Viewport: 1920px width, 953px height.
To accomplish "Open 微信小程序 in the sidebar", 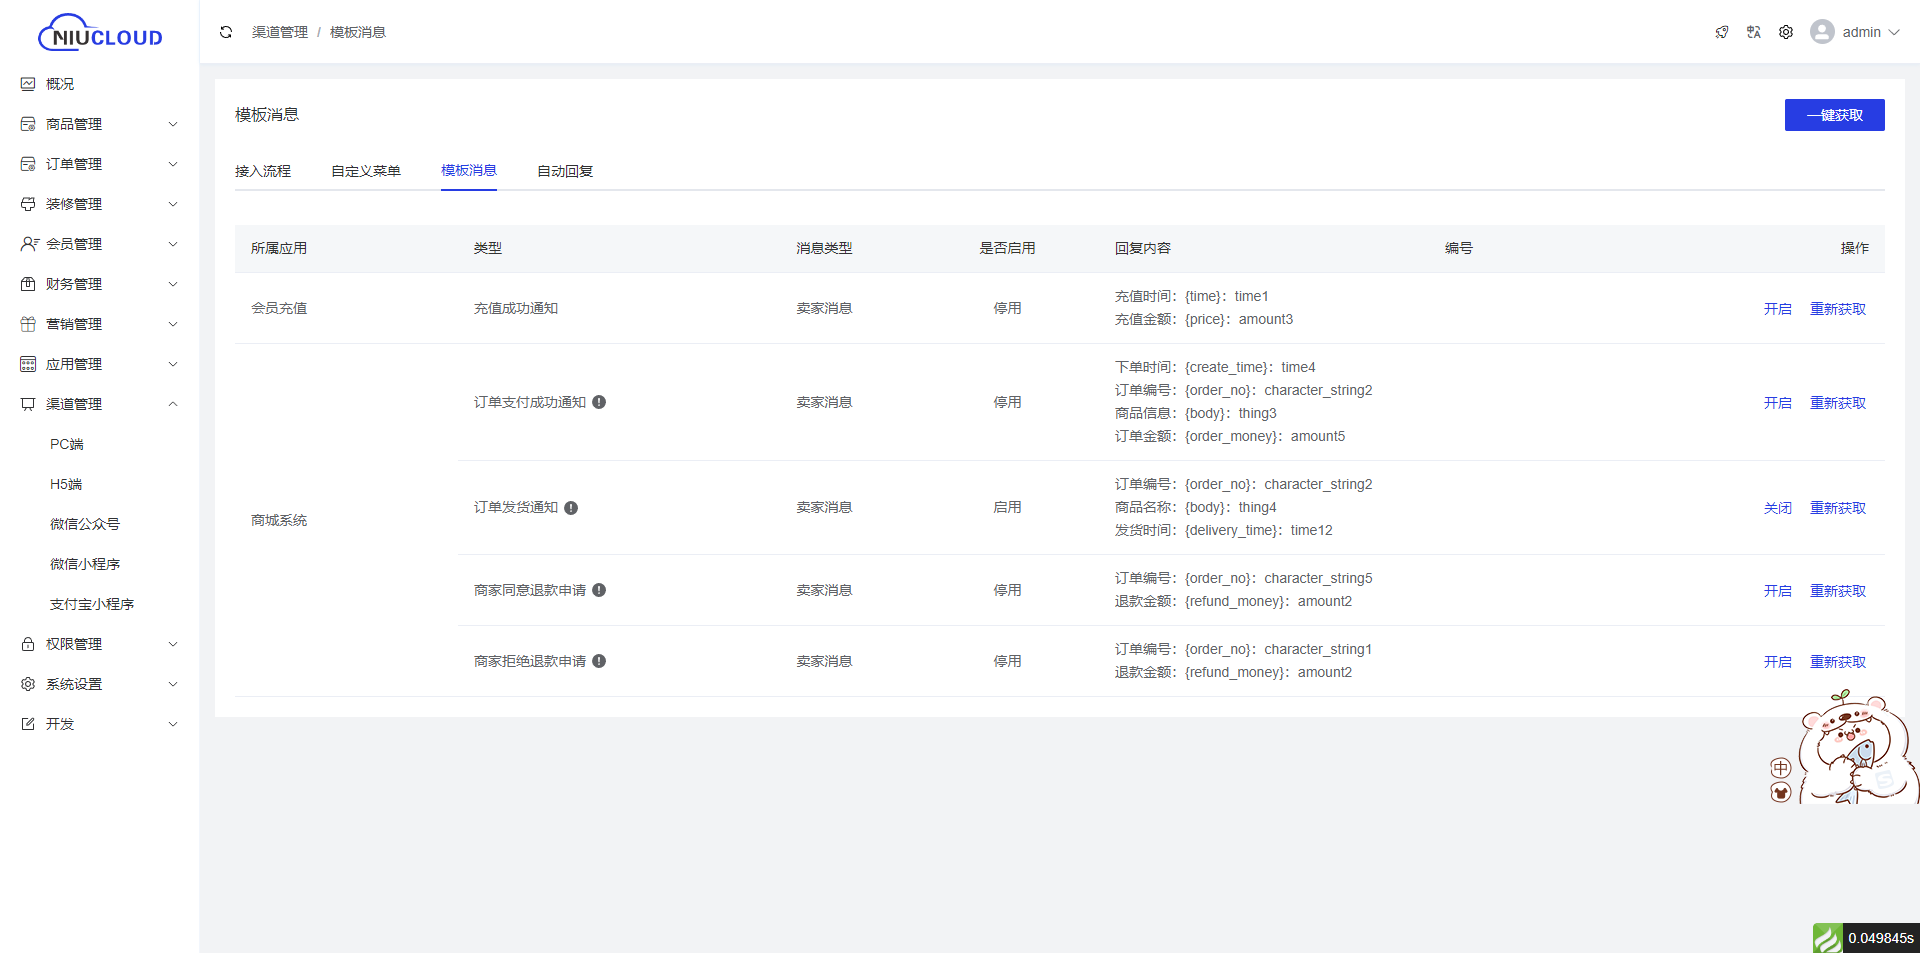I will [x=85, y=564].
